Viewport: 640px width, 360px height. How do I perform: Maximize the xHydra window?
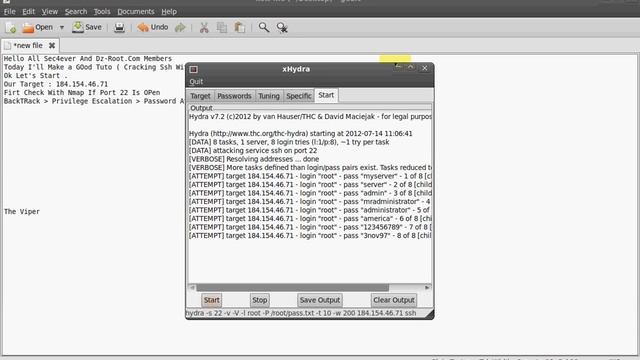point(411,67)
